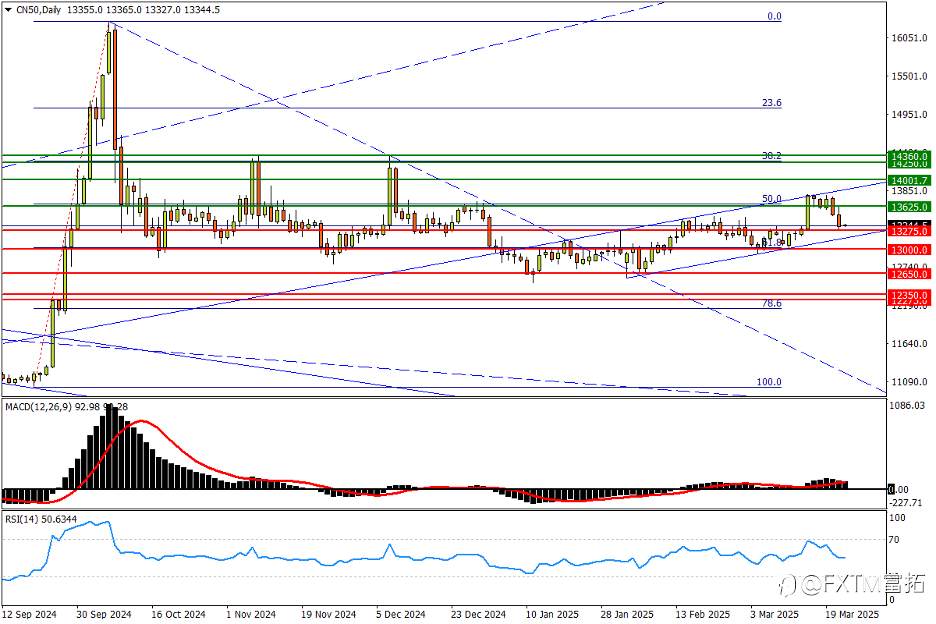
Task: Click the 30 Sep 2024 date label
Action: click(x=104, y=614)
